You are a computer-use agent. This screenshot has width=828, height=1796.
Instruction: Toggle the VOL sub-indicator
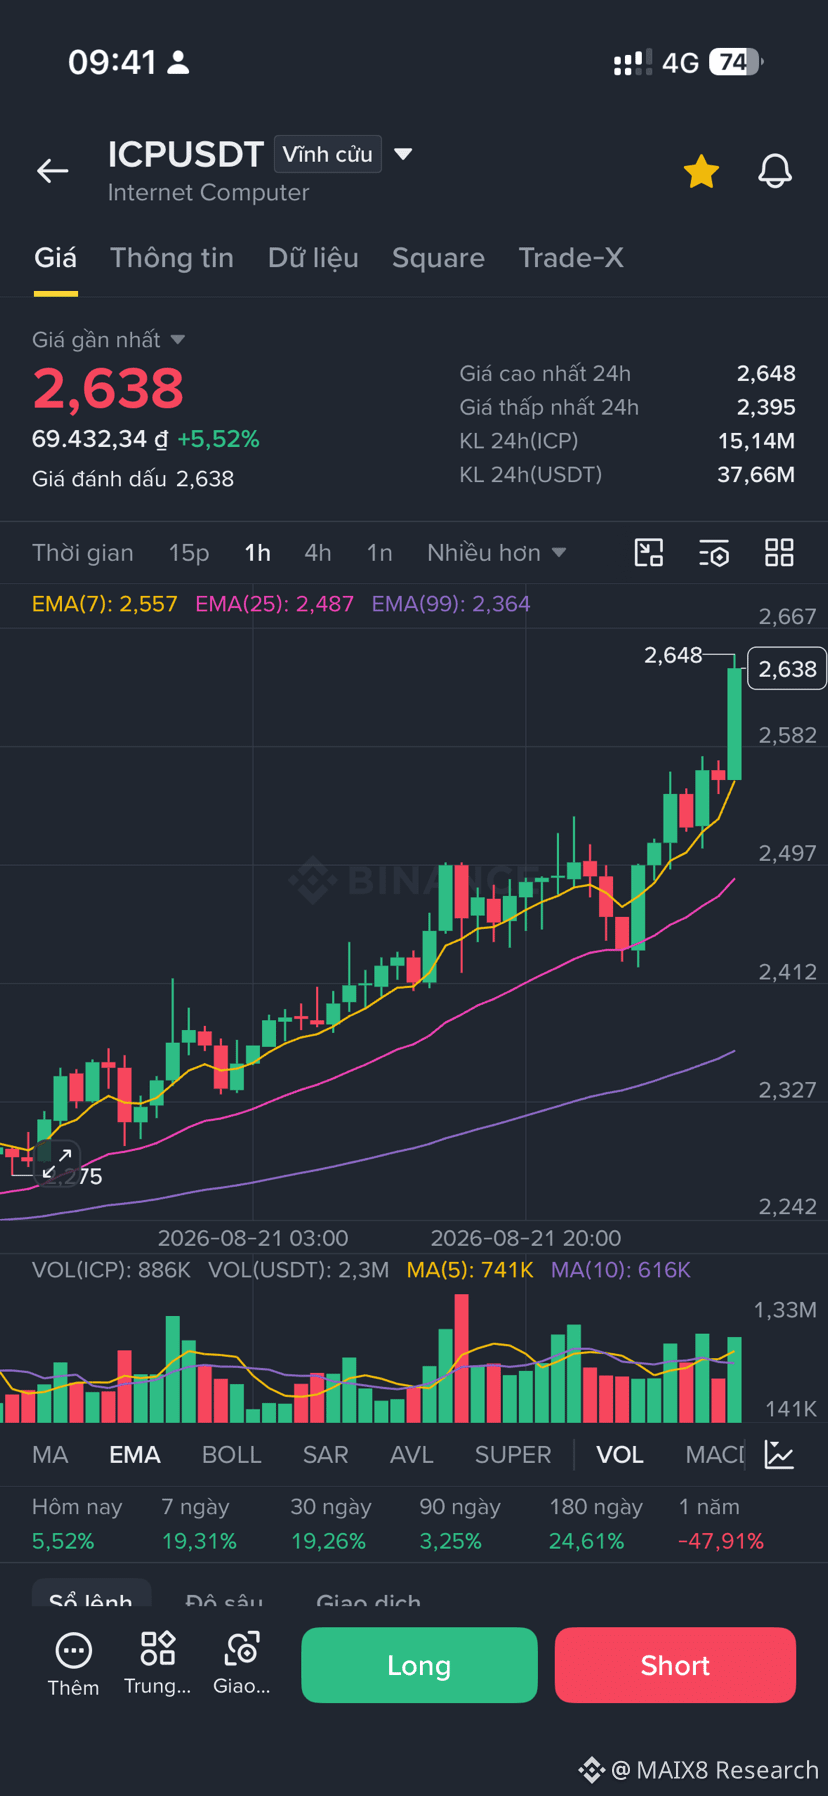(620, 1455)
